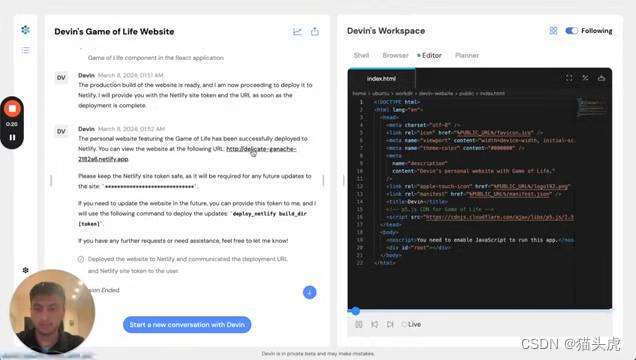This screenshot has width=636, height=360.
Task: Click the timeline frame icon left of step controls
Action: 359,324
